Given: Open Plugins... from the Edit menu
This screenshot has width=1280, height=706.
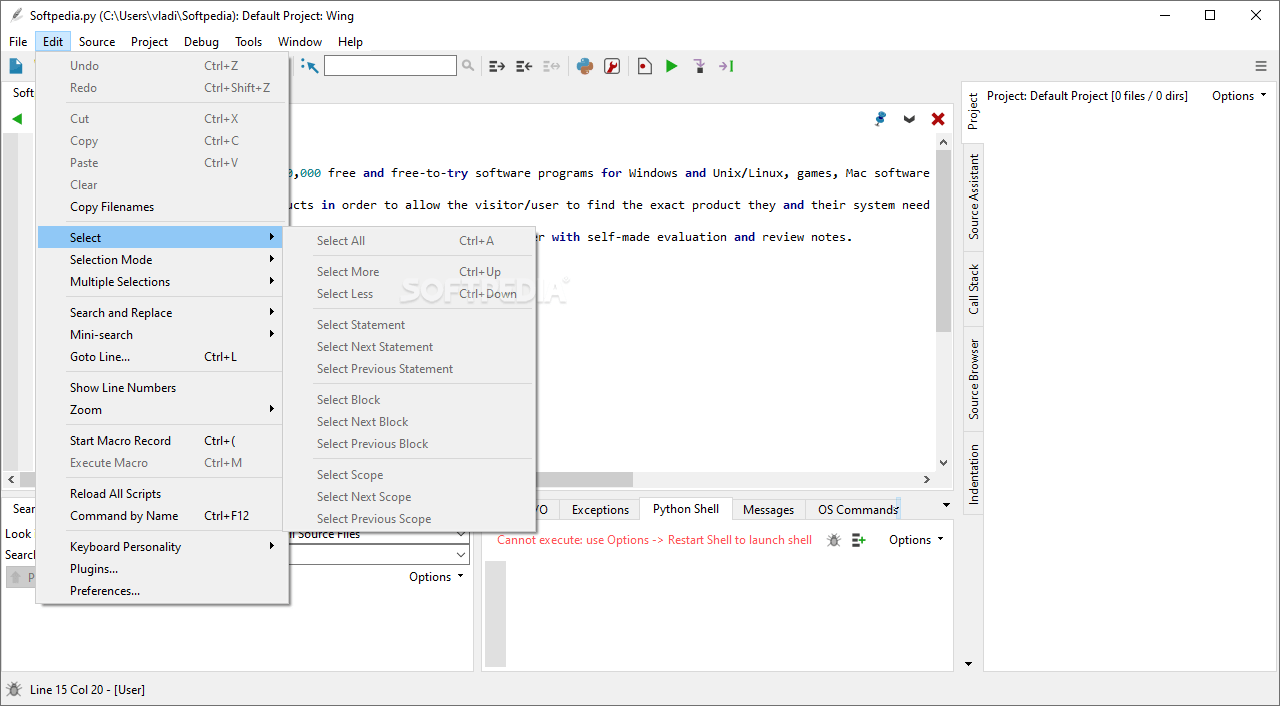Looking at the screenshot, I should pyautogui.click(x=161, y=568).
